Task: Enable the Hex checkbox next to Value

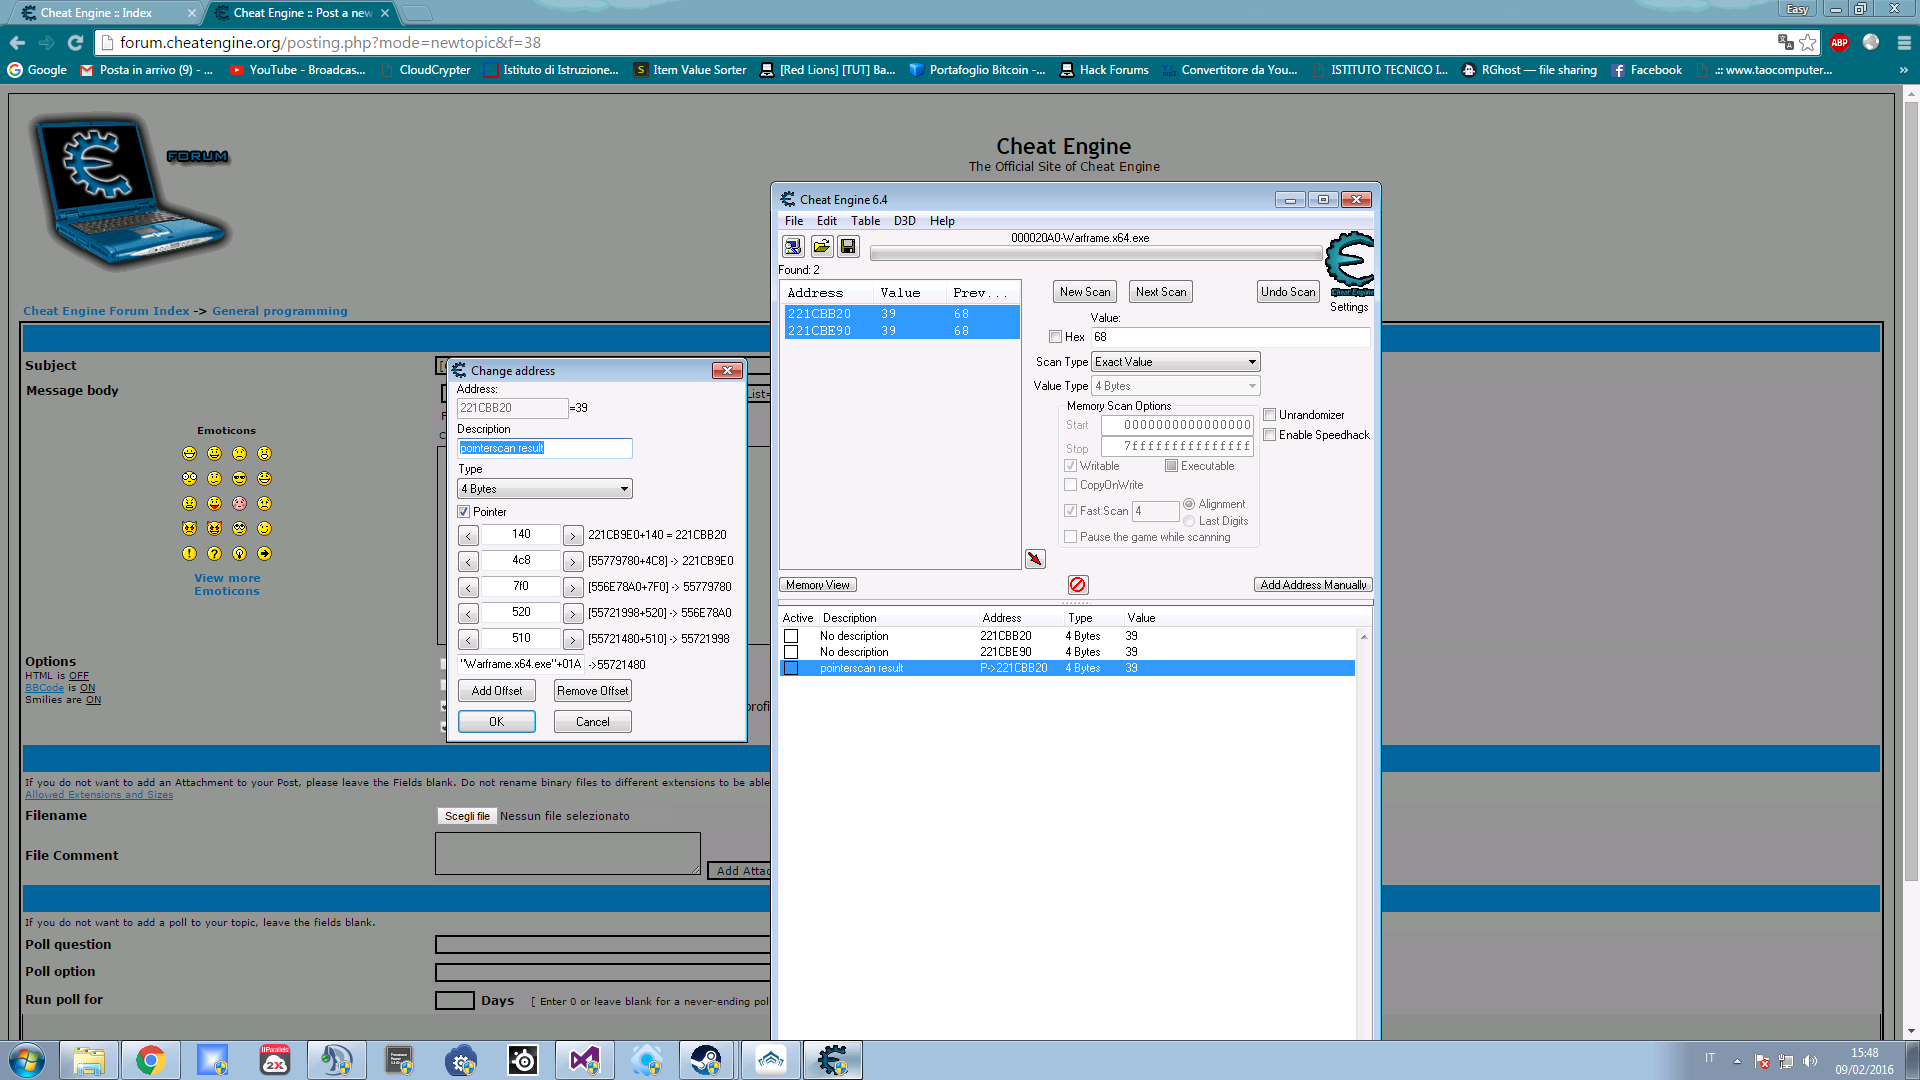Action: pos(1056,337)
